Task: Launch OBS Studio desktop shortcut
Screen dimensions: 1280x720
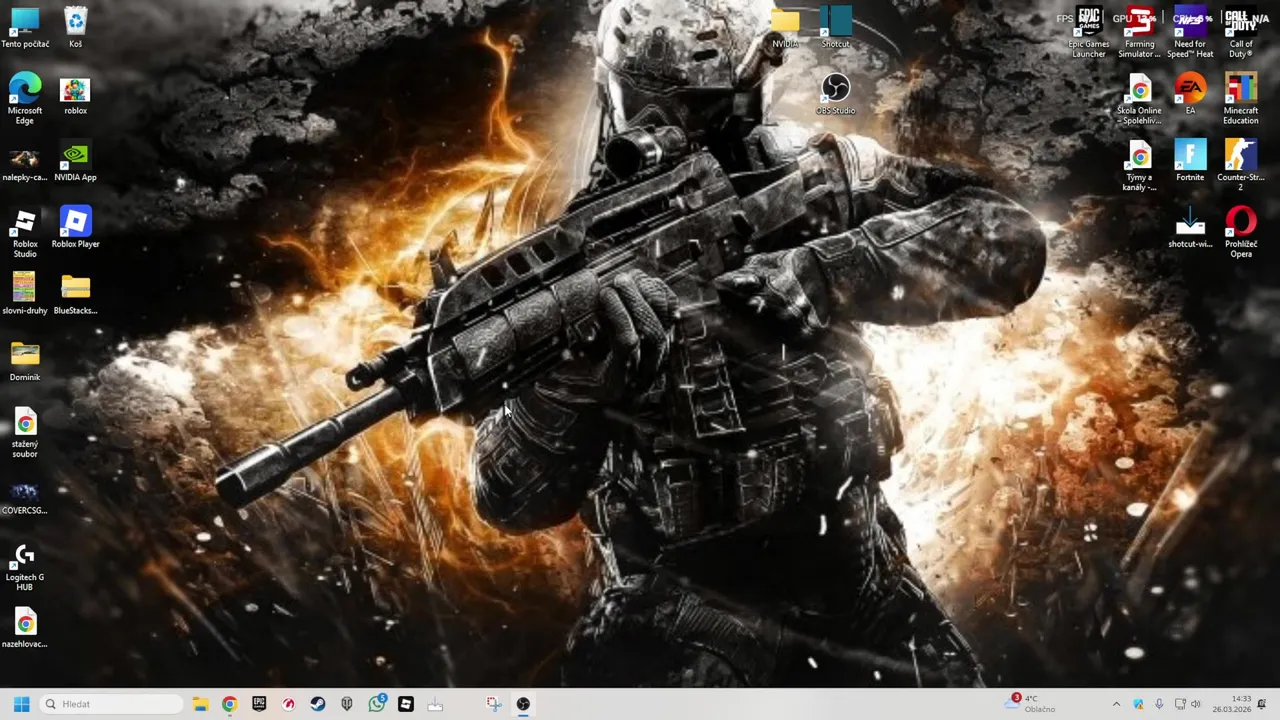Action: pyautogui.click(x=835, y=95)
